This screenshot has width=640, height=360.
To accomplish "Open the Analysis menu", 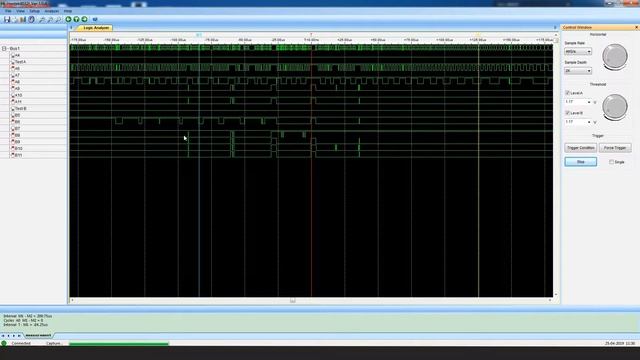I will [x=51, y=11].
